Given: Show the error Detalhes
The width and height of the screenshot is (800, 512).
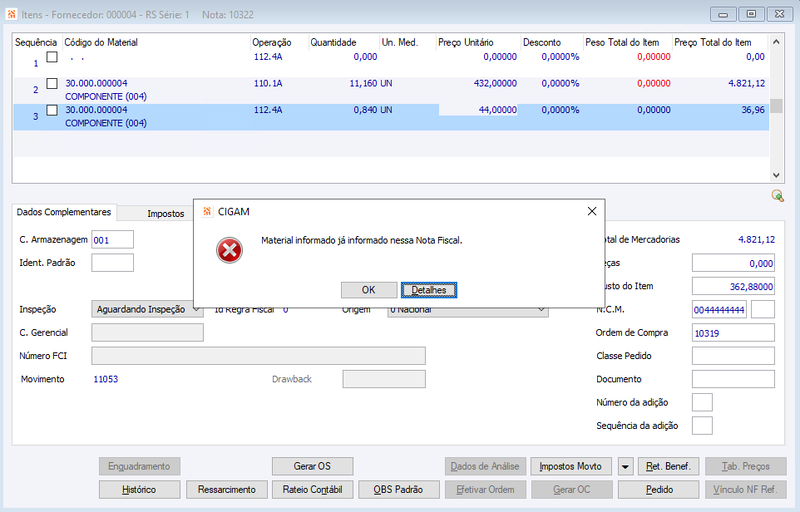Looking at the screenshot, I should click(x=429, y=290).
